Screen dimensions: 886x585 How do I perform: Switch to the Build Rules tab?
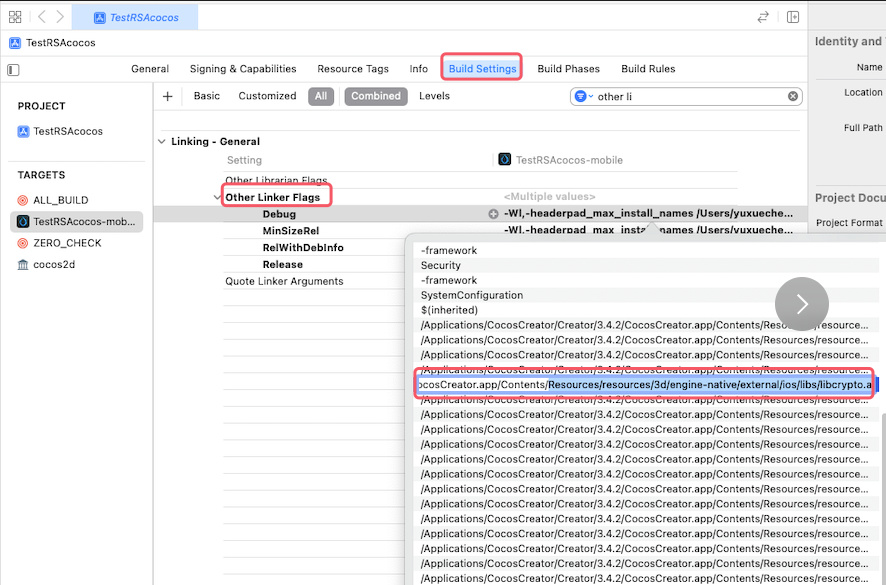point(648,69)
